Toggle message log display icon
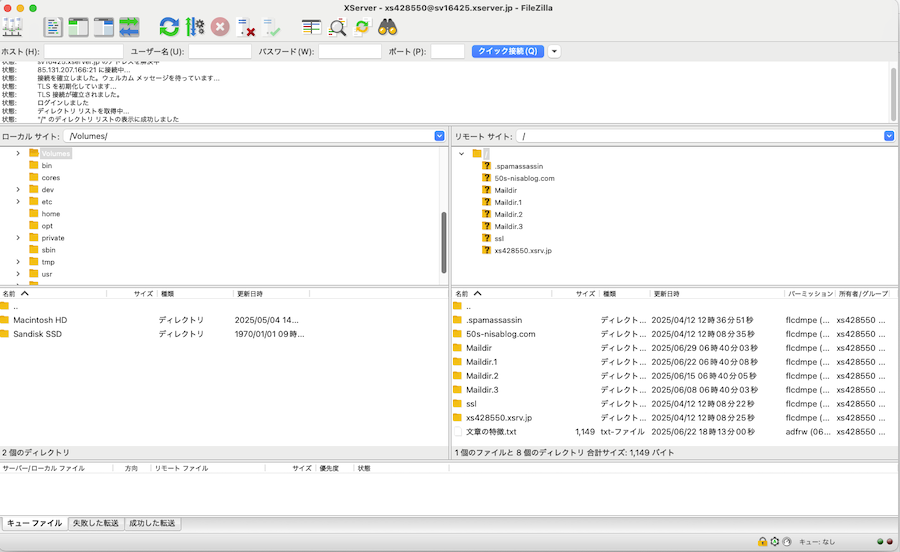The image size is (900, 552). click(53, 27)
